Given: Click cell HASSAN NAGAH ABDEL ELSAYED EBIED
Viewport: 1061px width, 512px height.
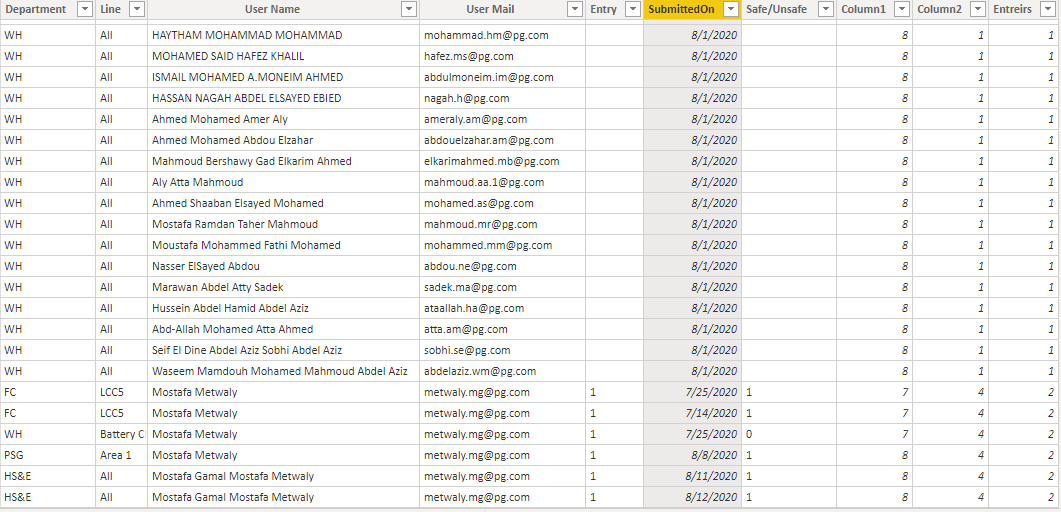Looking at the screenshot, I should point(284,98).
